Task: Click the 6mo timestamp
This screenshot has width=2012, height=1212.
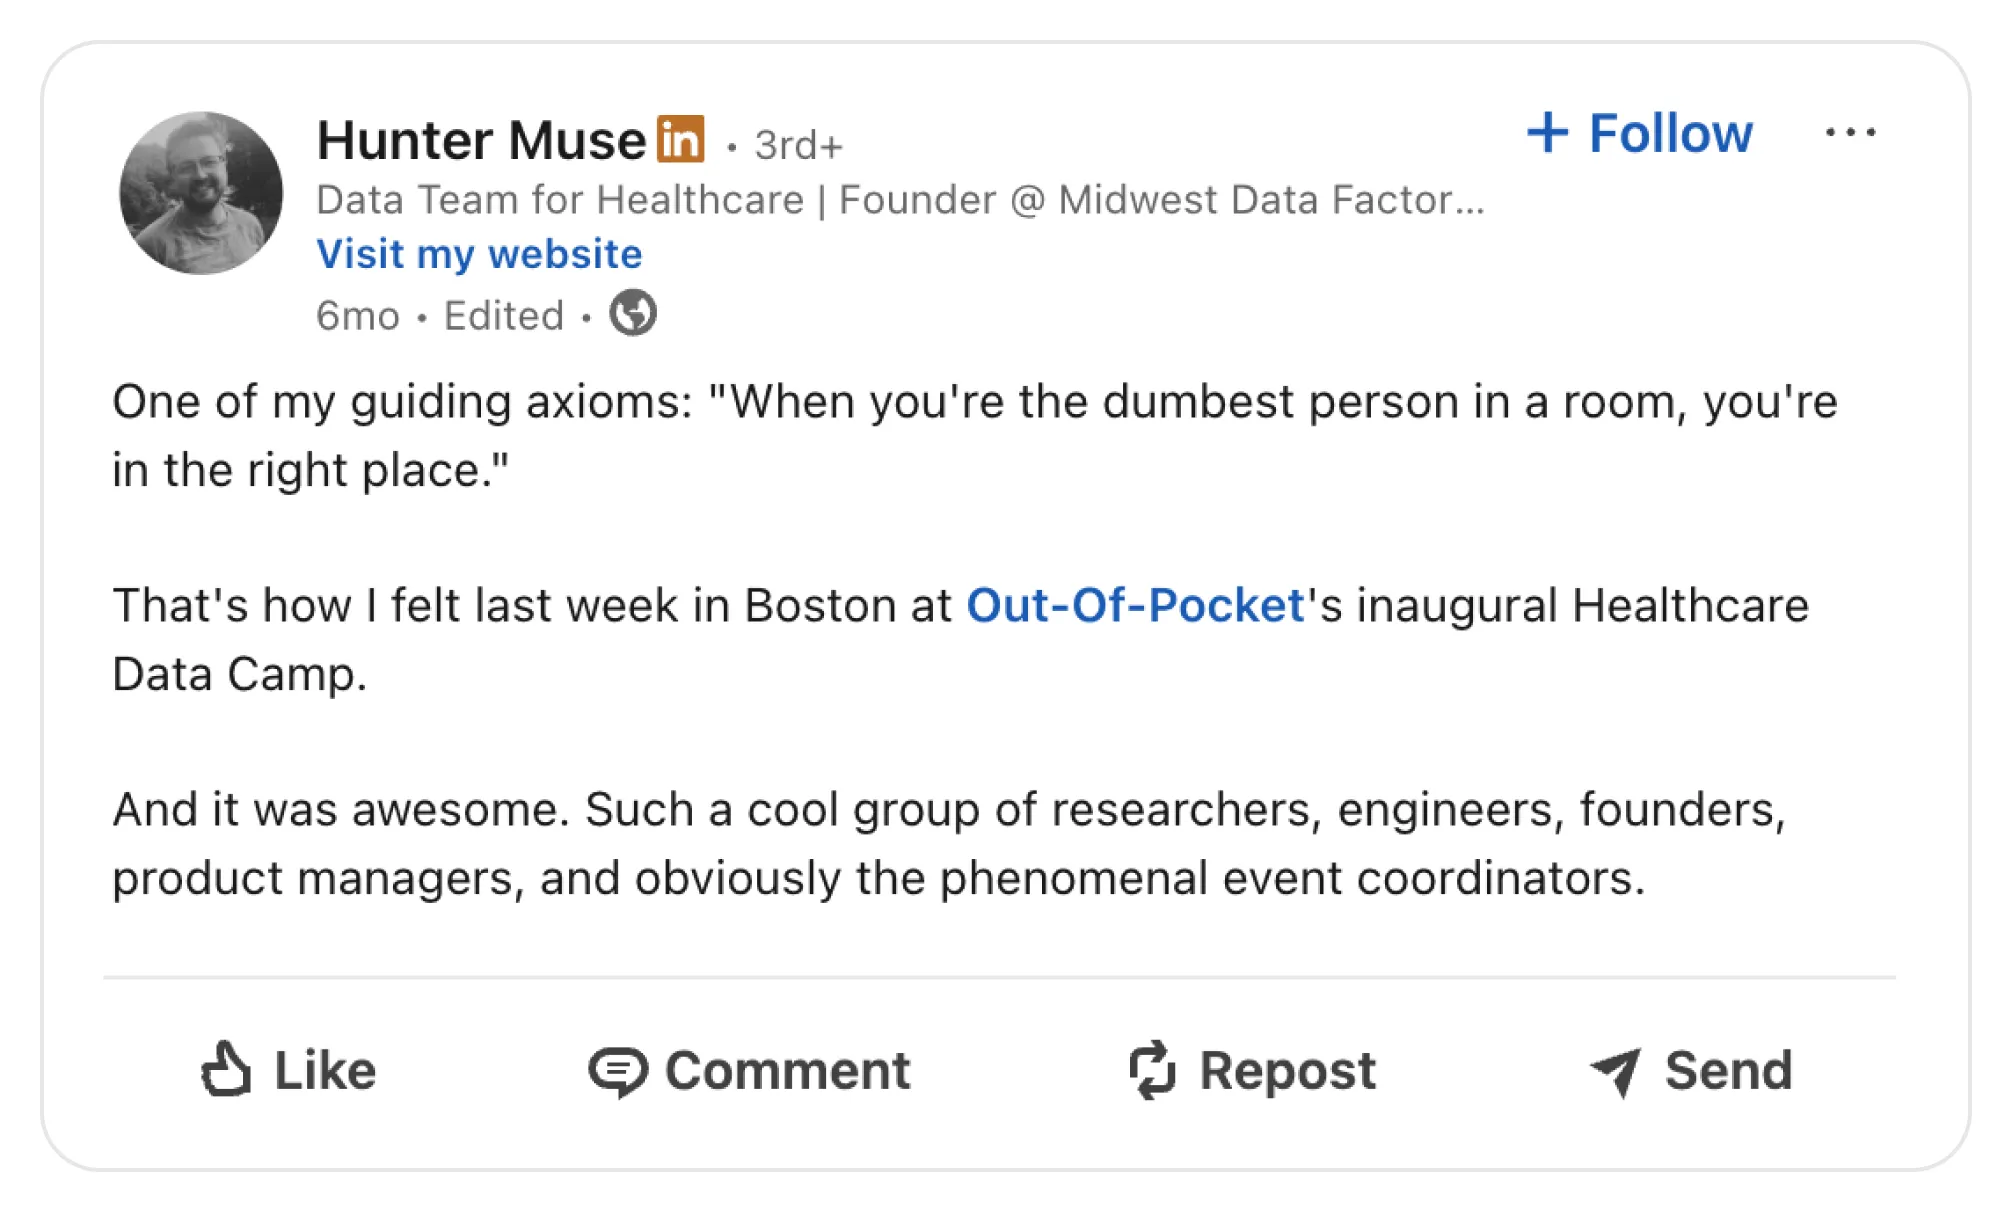Action: click(x=357, y=315)
